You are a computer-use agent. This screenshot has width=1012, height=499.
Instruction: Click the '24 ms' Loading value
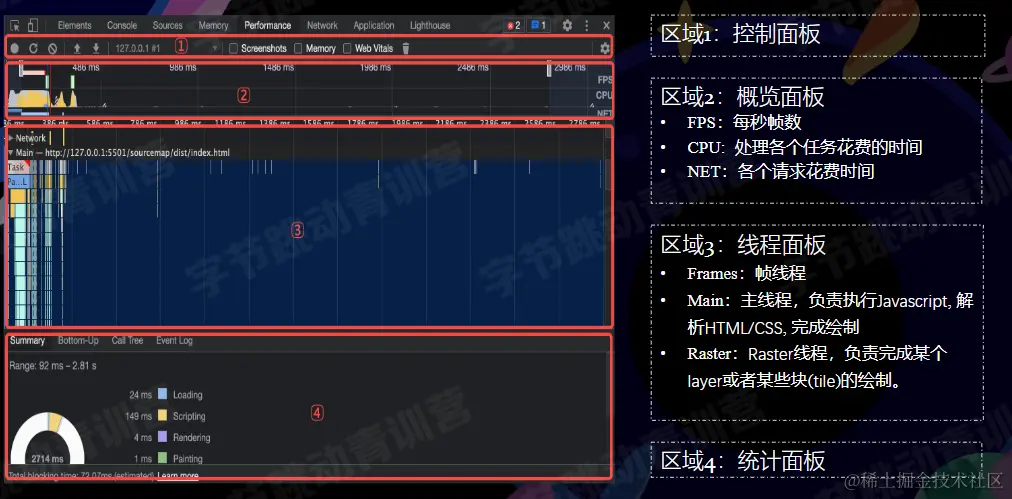[x=141, y=394]
